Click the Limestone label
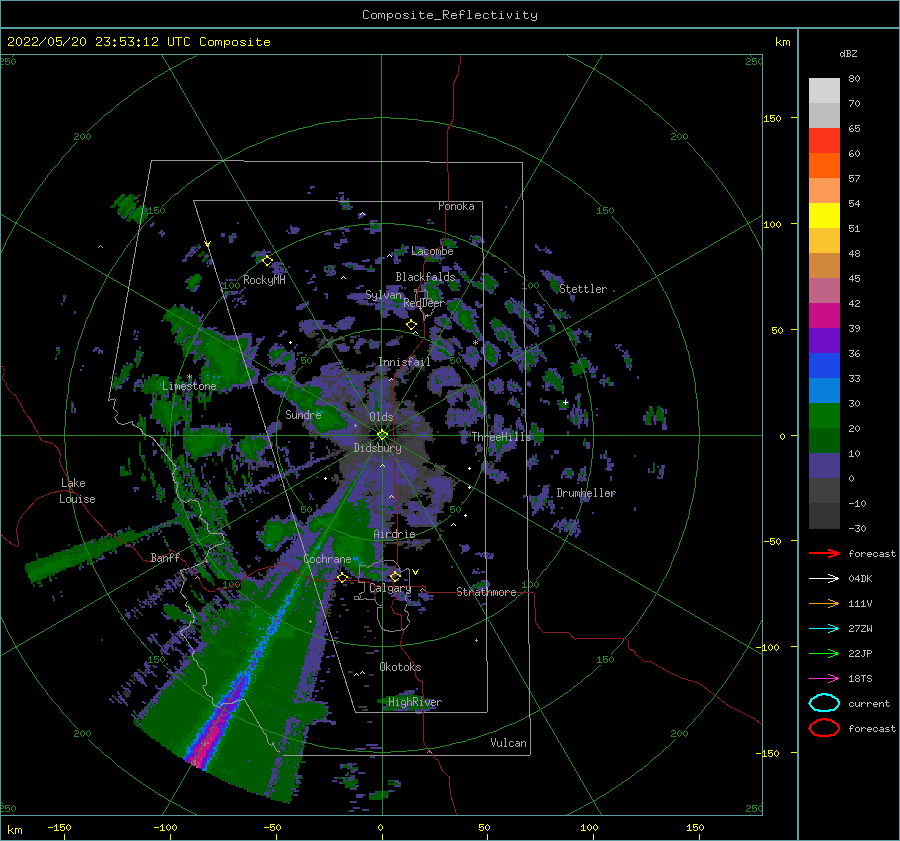Image resolution: width=900 pixels, height=841 pixels. coord(189,386)
